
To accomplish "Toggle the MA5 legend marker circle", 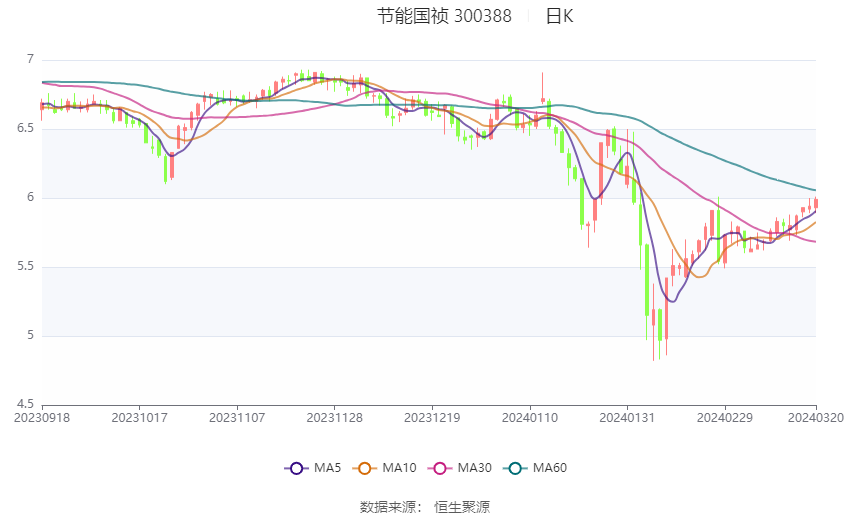I will [x=296, y=468].
